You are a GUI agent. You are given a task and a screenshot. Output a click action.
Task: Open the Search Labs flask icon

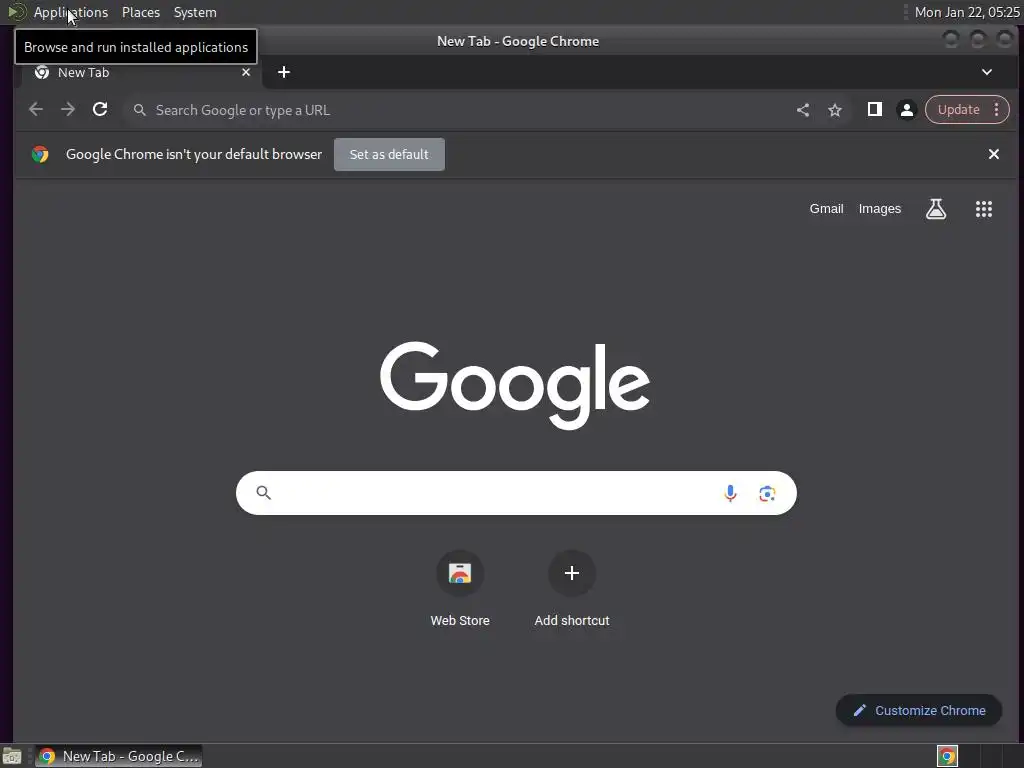click(936, 209)
